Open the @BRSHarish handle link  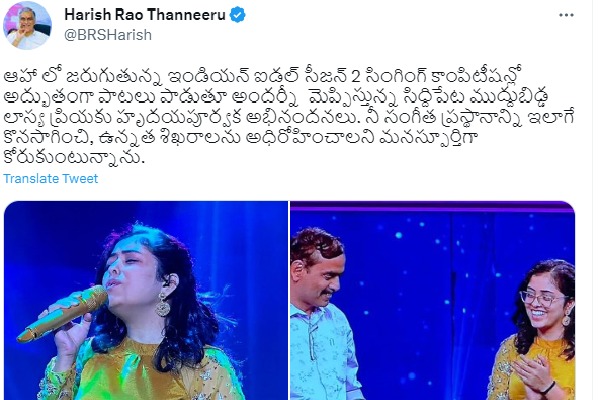pos(108,35)
